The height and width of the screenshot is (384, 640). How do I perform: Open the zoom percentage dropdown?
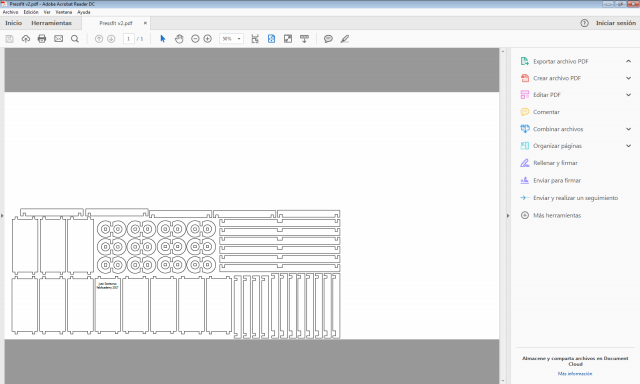(239, 39)
